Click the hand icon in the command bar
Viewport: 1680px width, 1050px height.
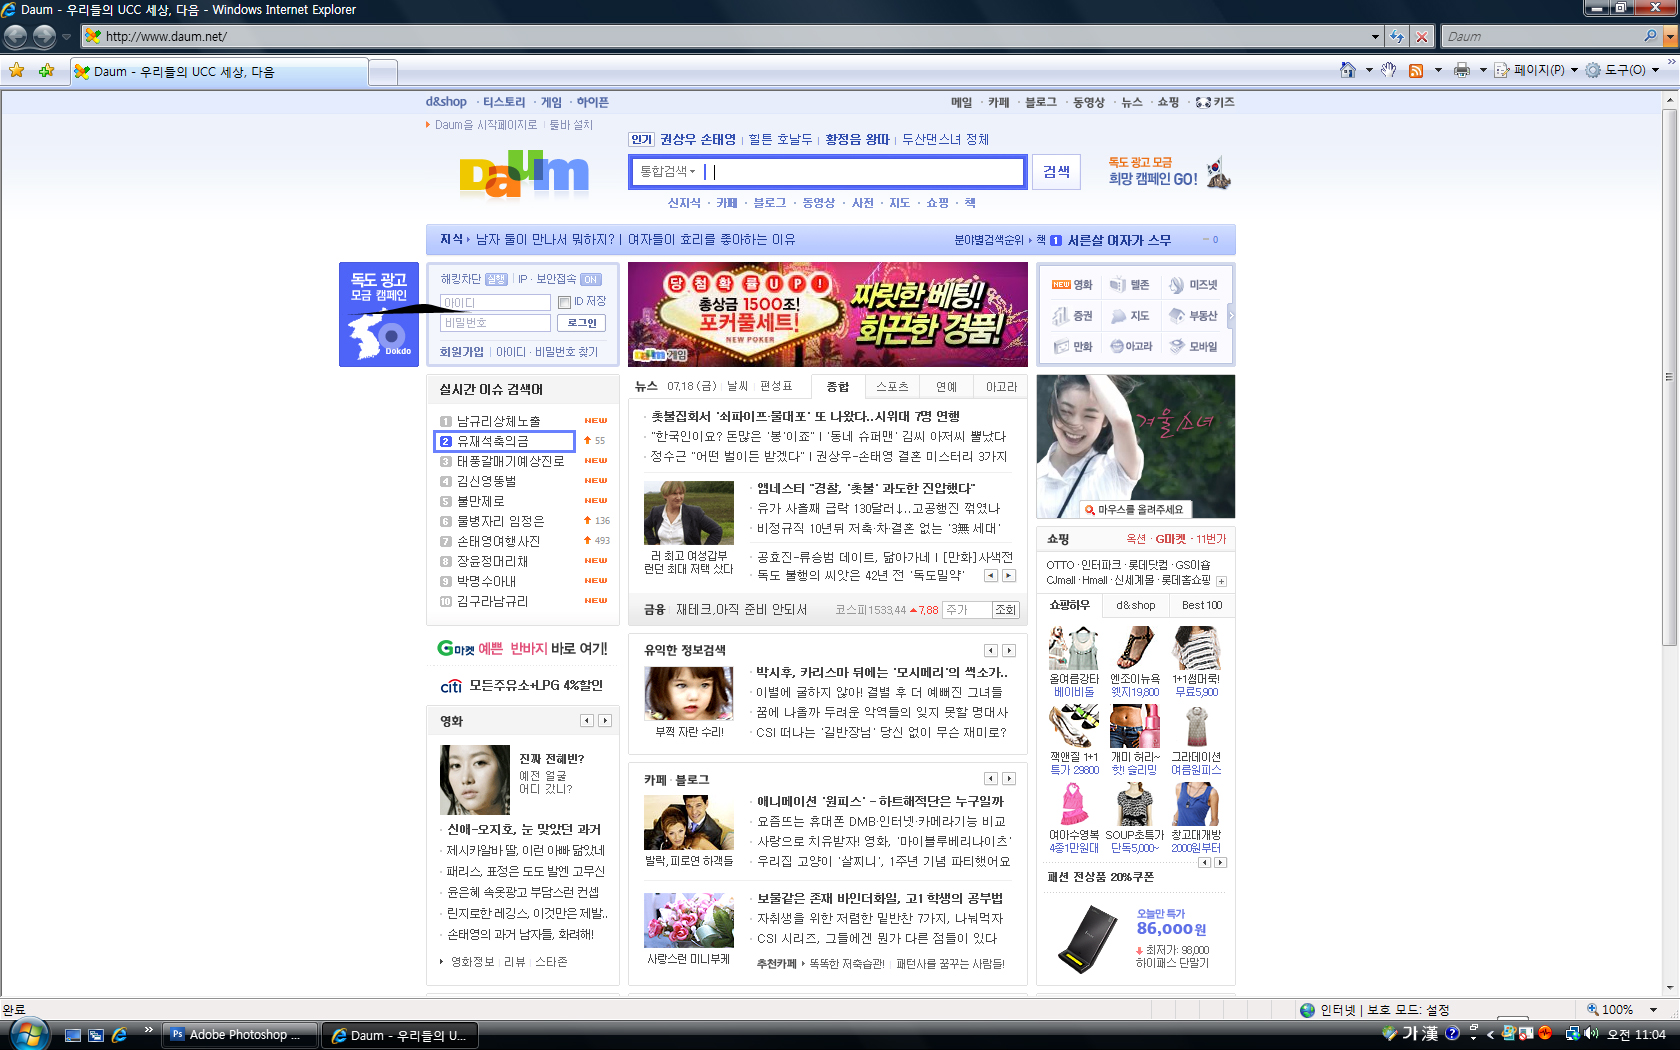pos(1388,70)
